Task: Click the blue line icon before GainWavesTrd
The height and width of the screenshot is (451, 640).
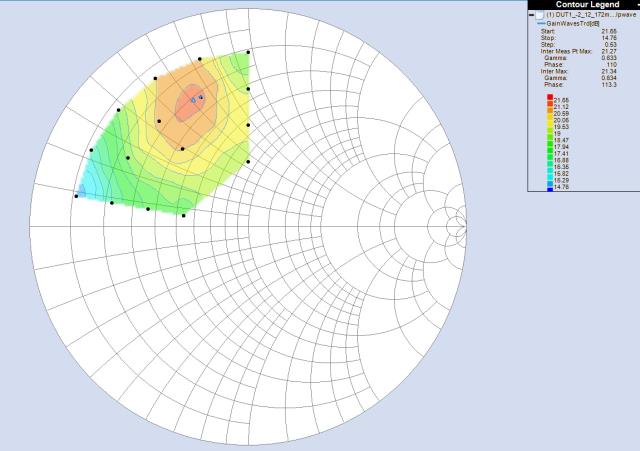Action: [x=542, y=24]
